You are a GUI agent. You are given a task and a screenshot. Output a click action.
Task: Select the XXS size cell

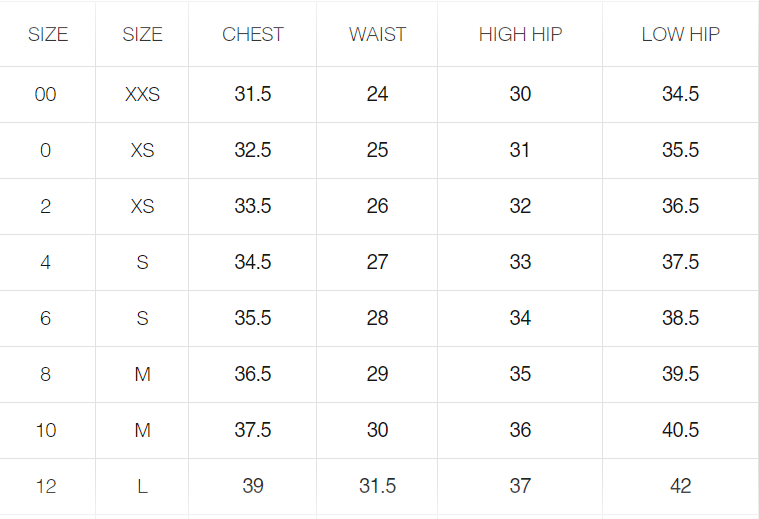(x=142, y=94)
